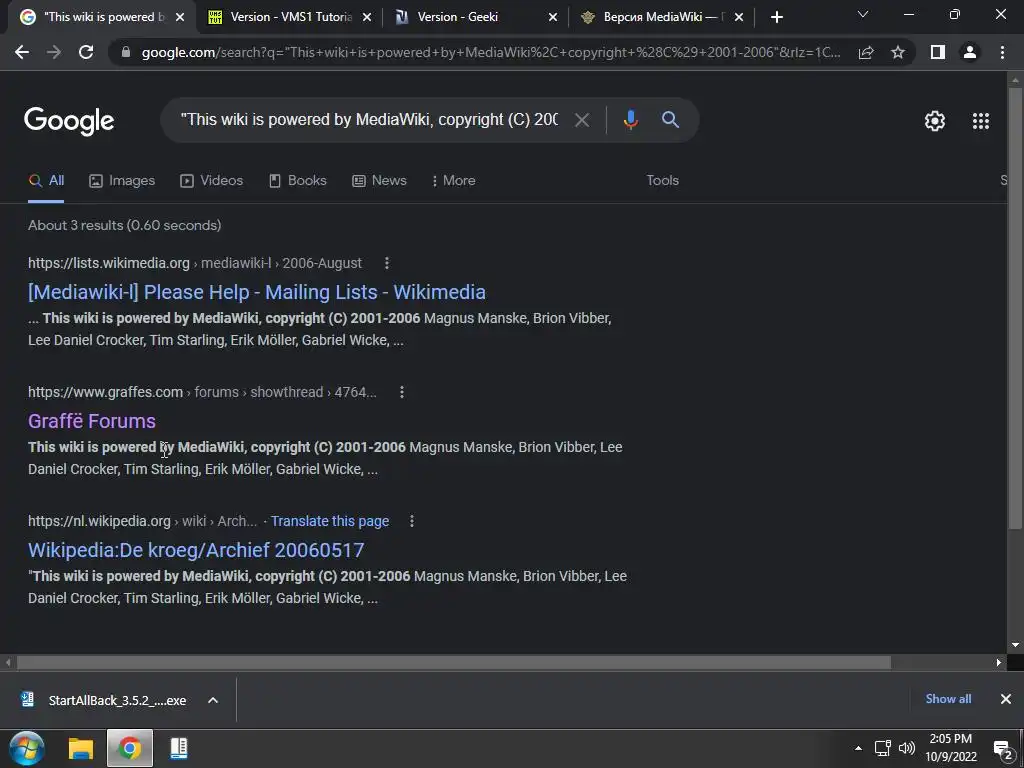Click the vertical page scrollbar
Viewport: 1024px width, 768px height.
click(x=1015, y=307)
